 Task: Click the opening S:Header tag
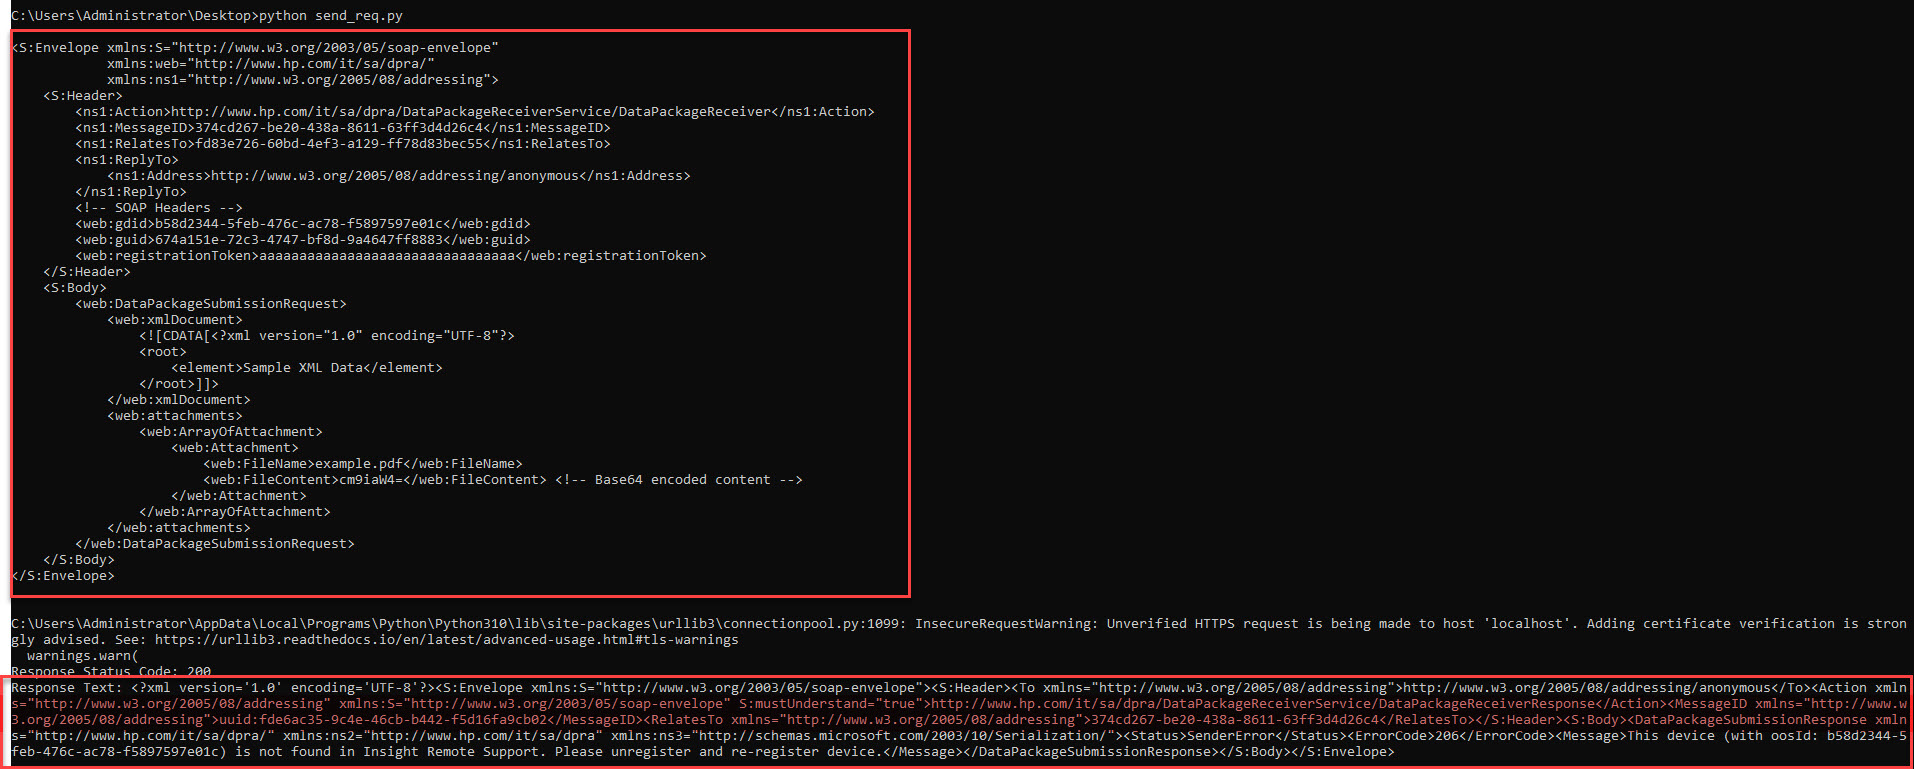point(83,96)
